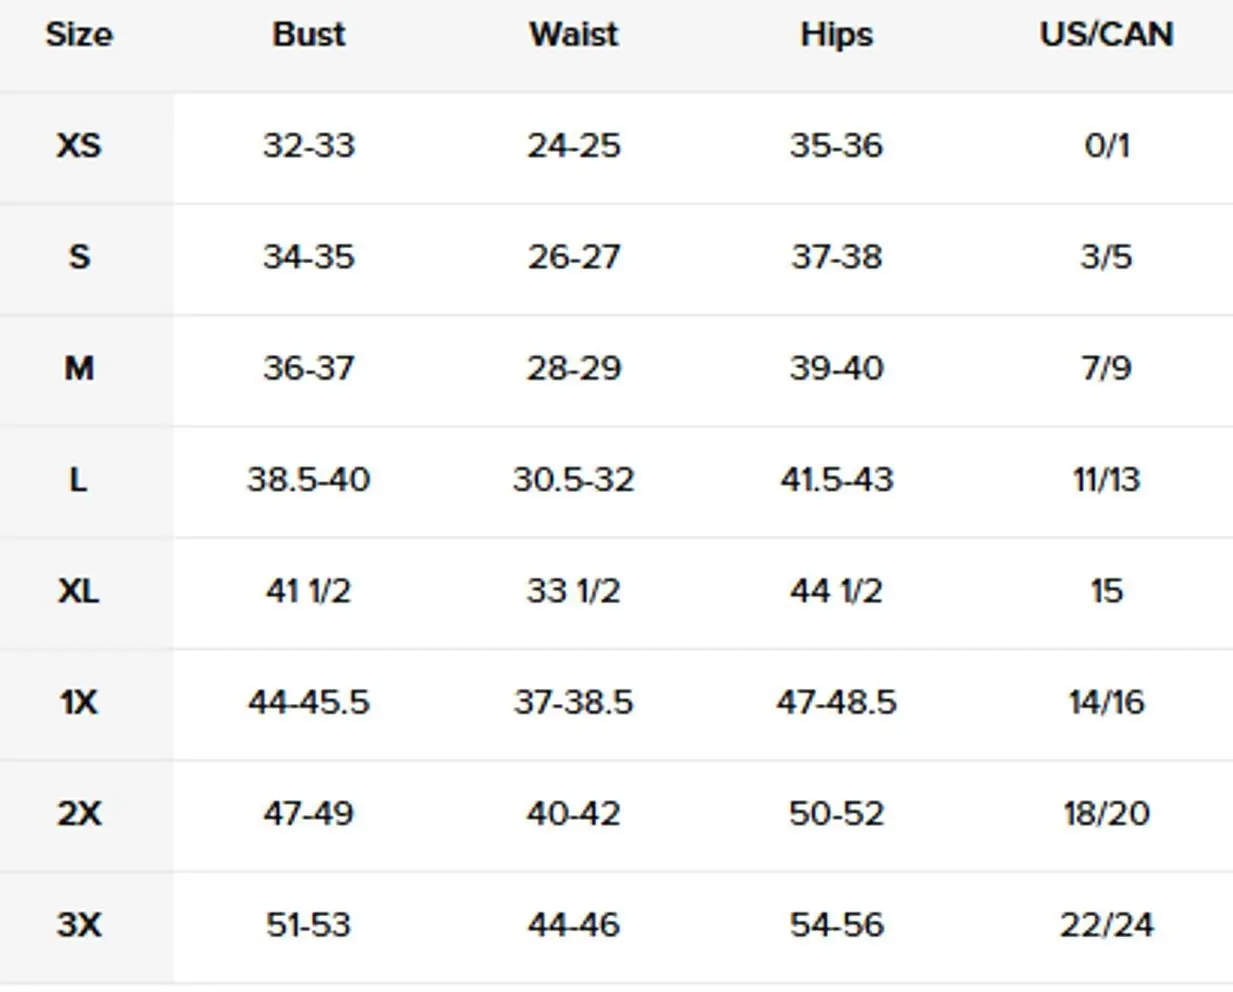Click the Size column header

[x=79, y=35]
